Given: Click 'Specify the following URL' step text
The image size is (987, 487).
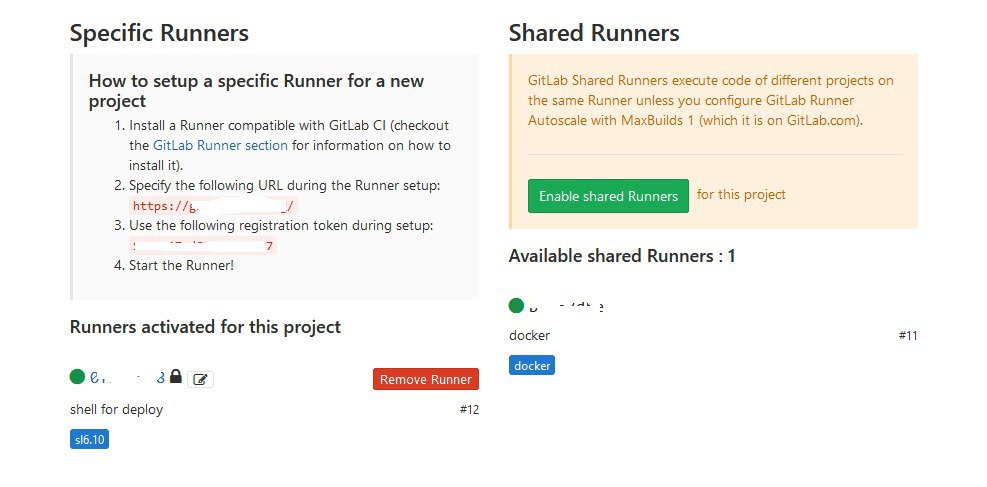Looking at the screenshot, I should pyautogui.click(x=285, y=186).
